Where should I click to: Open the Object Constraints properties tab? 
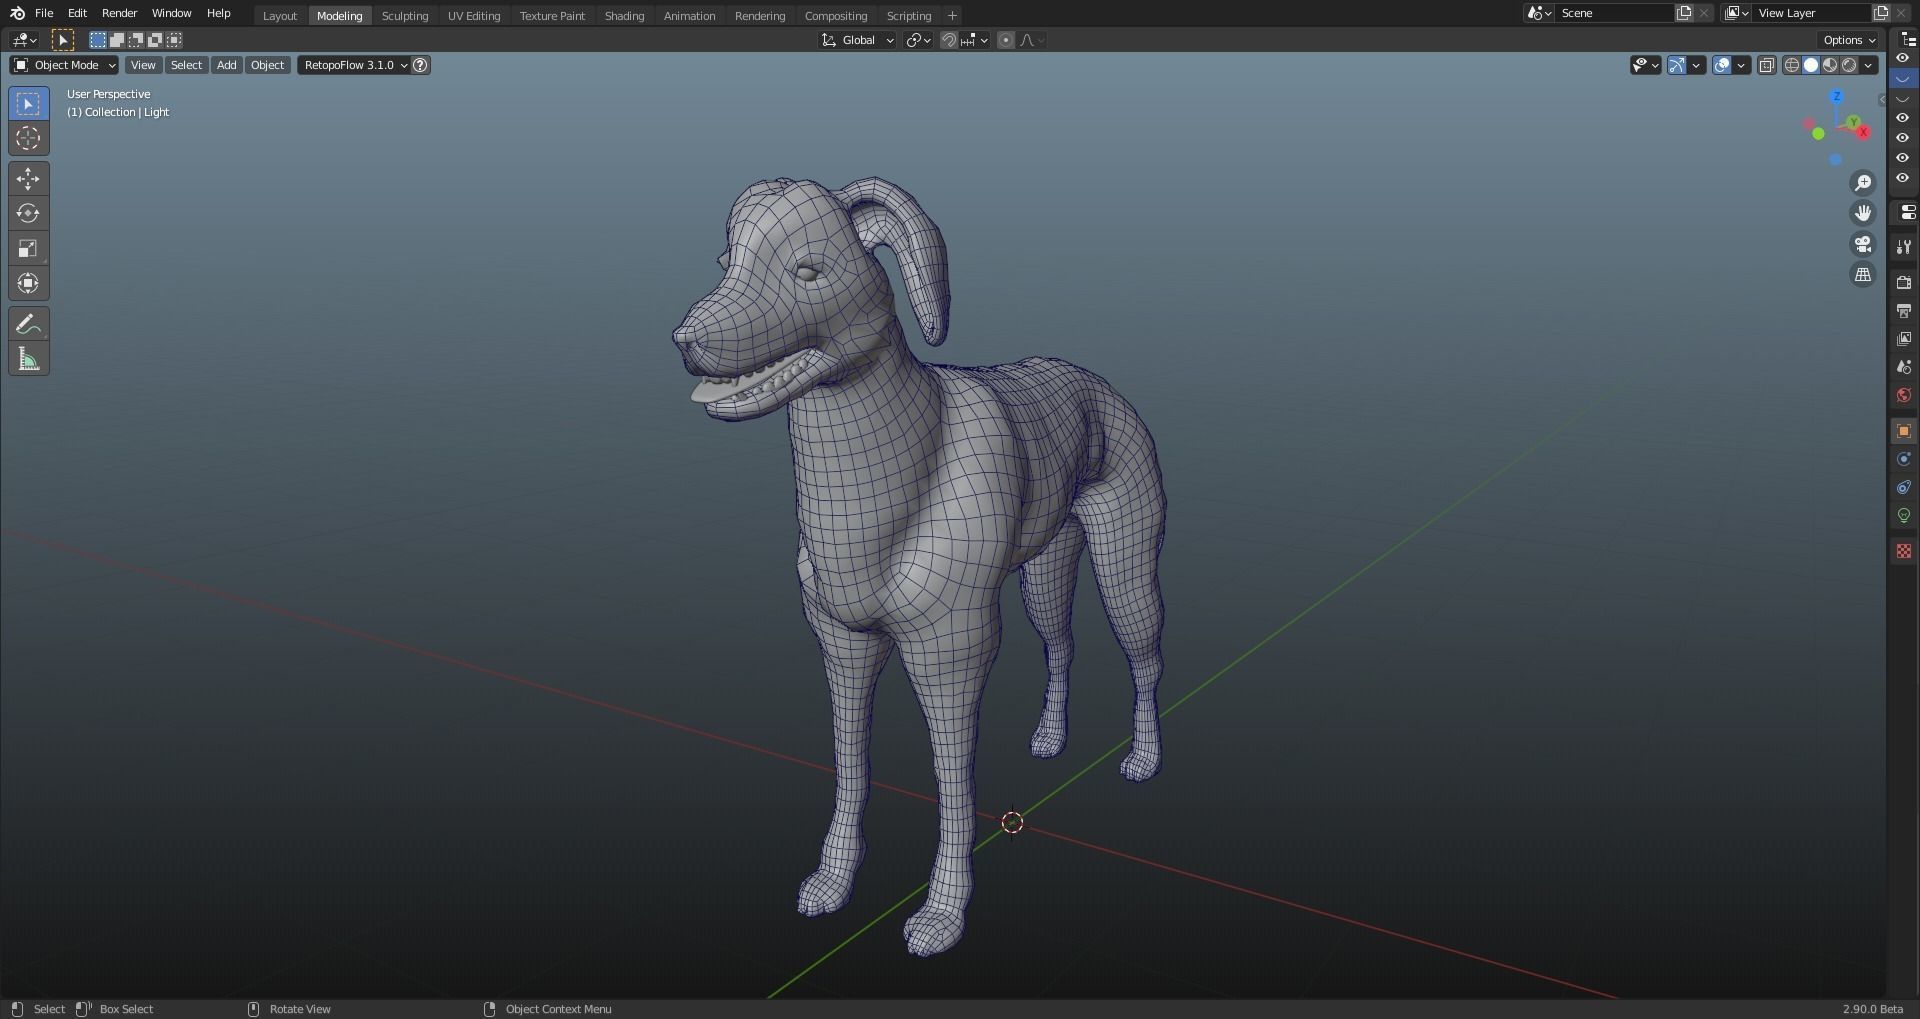click(1904, 487)
